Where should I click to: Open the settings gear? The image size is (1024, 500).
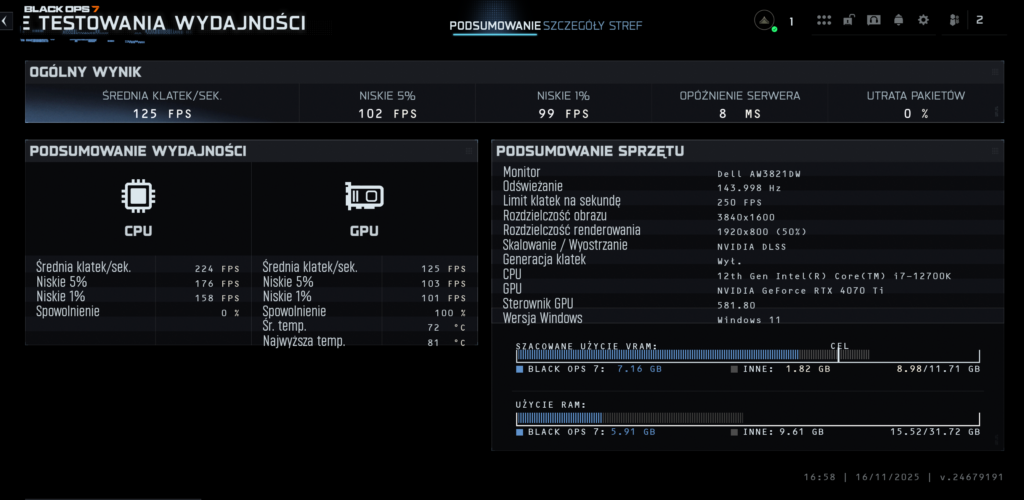[923, 20]
